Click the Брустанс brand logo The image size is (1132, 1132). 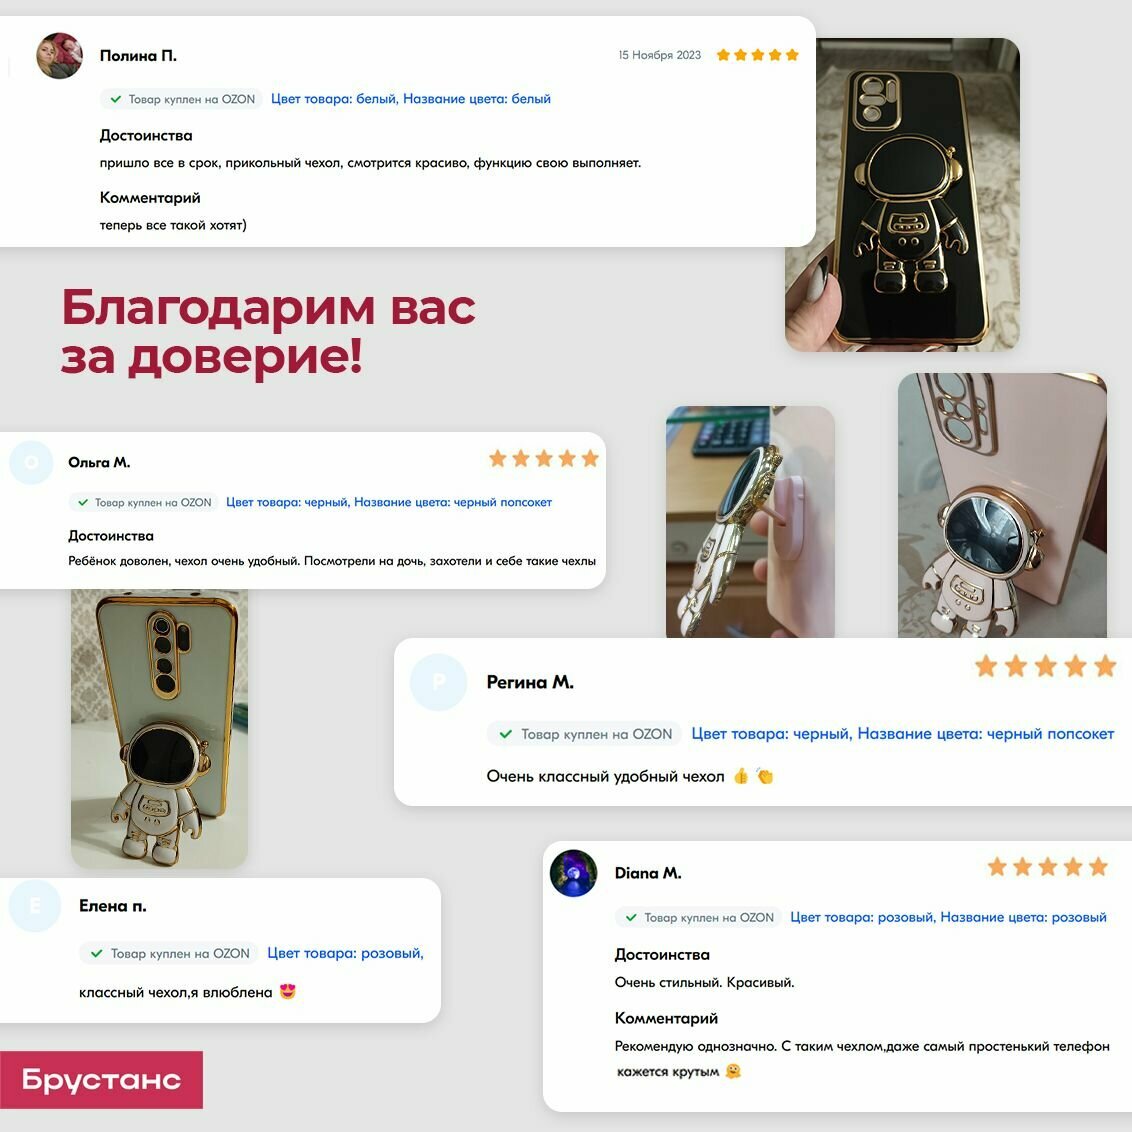101,1079
